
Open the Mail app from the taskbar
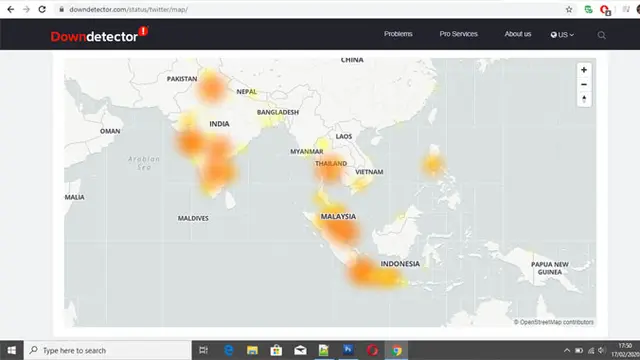[x=300, y=350]
